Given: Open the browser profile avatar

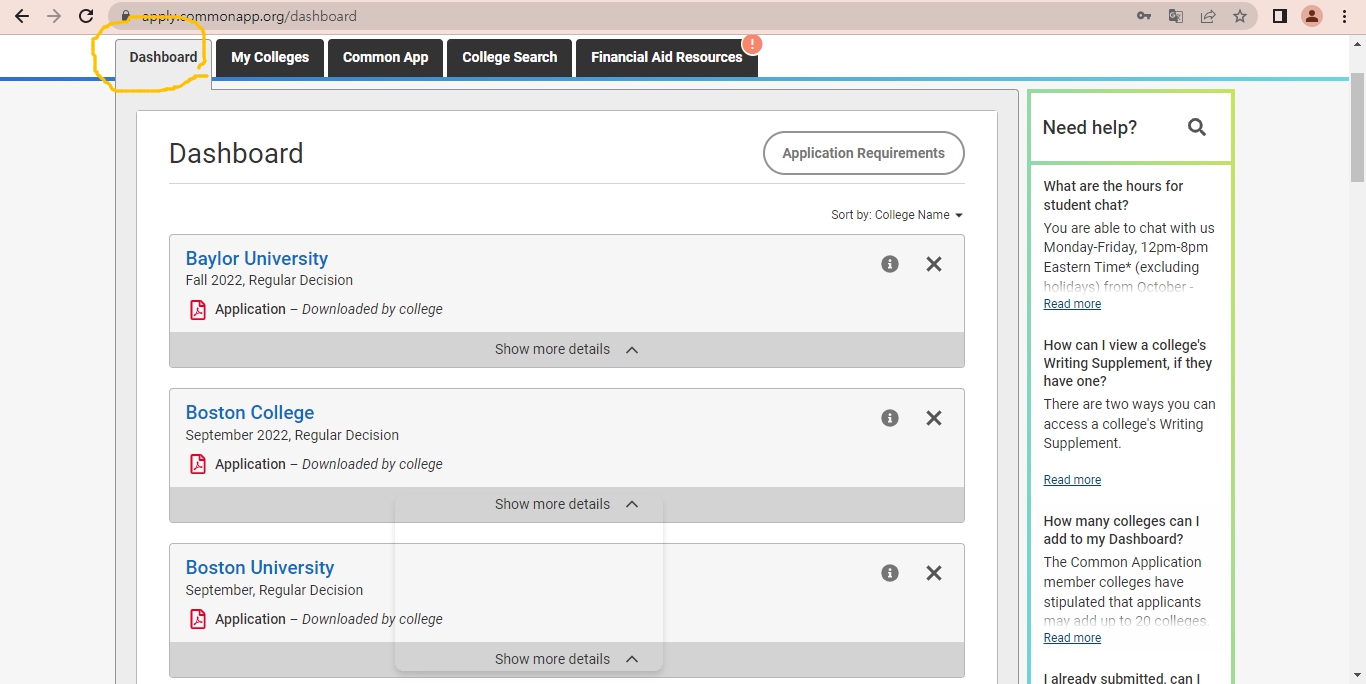Looking at the screenshot, I should (x=1312, y=16).
